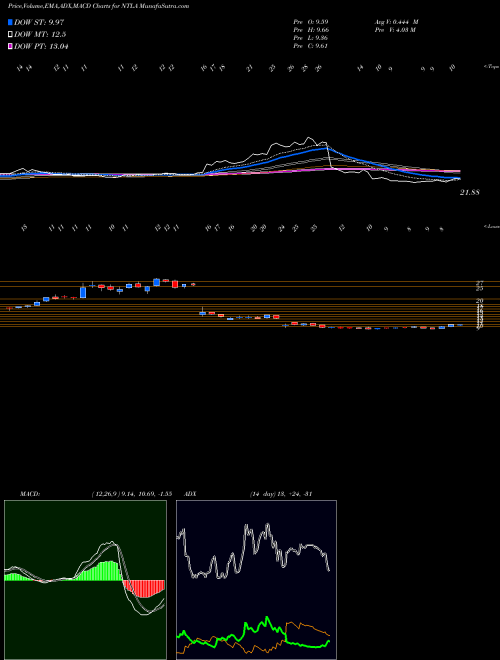This screenshot has width=500, height=660.
Task: Click the 'Pre L: 9.36' value
Action: click(311, 38)
